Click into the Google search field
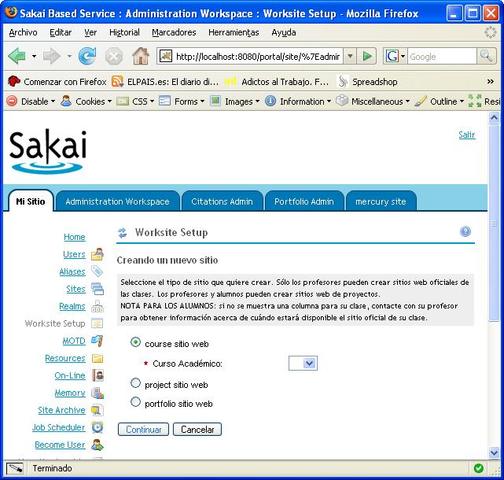Screen dimensions: 504x480 tap(442, 56)
